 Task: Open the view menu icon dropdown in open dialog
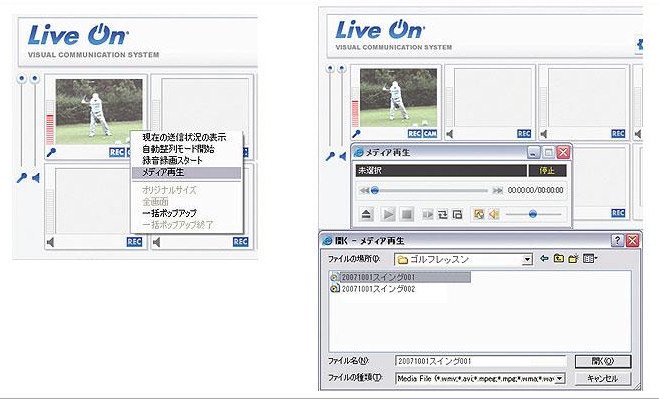[x=590, y=259]
